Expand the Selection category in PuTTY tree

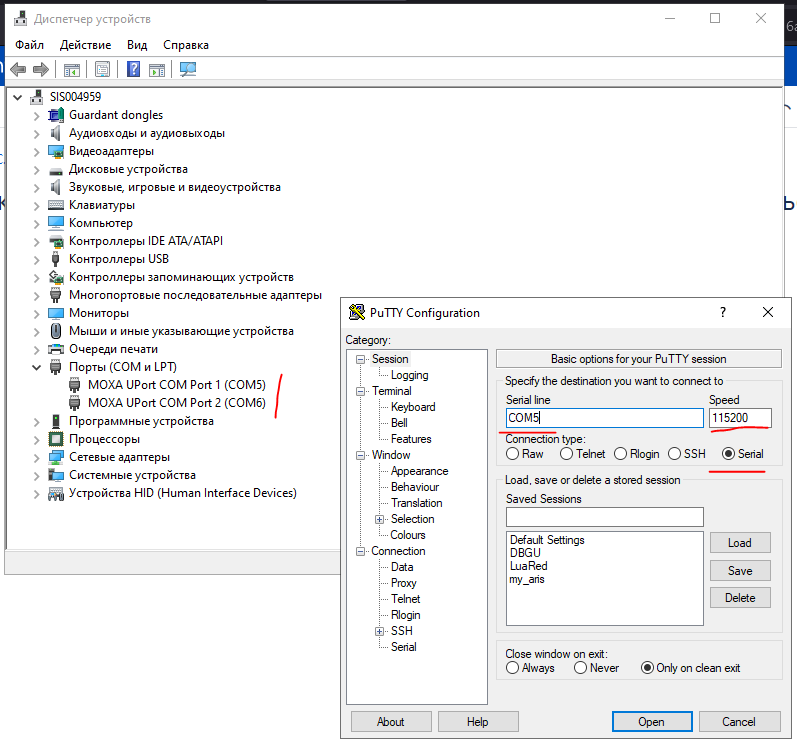pos(379,519)
